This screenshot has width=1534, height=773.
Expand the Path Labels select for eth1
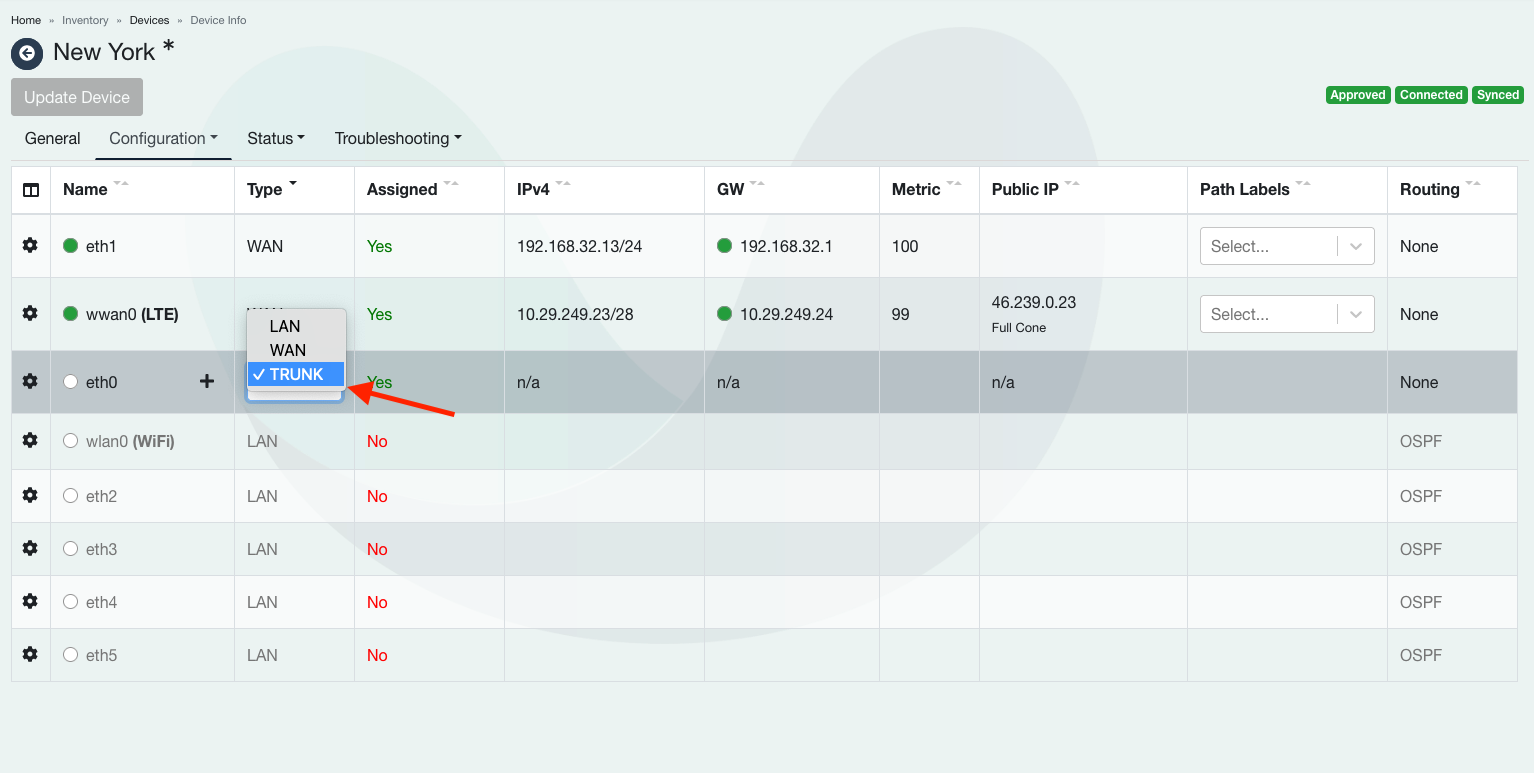[1286, 246]
